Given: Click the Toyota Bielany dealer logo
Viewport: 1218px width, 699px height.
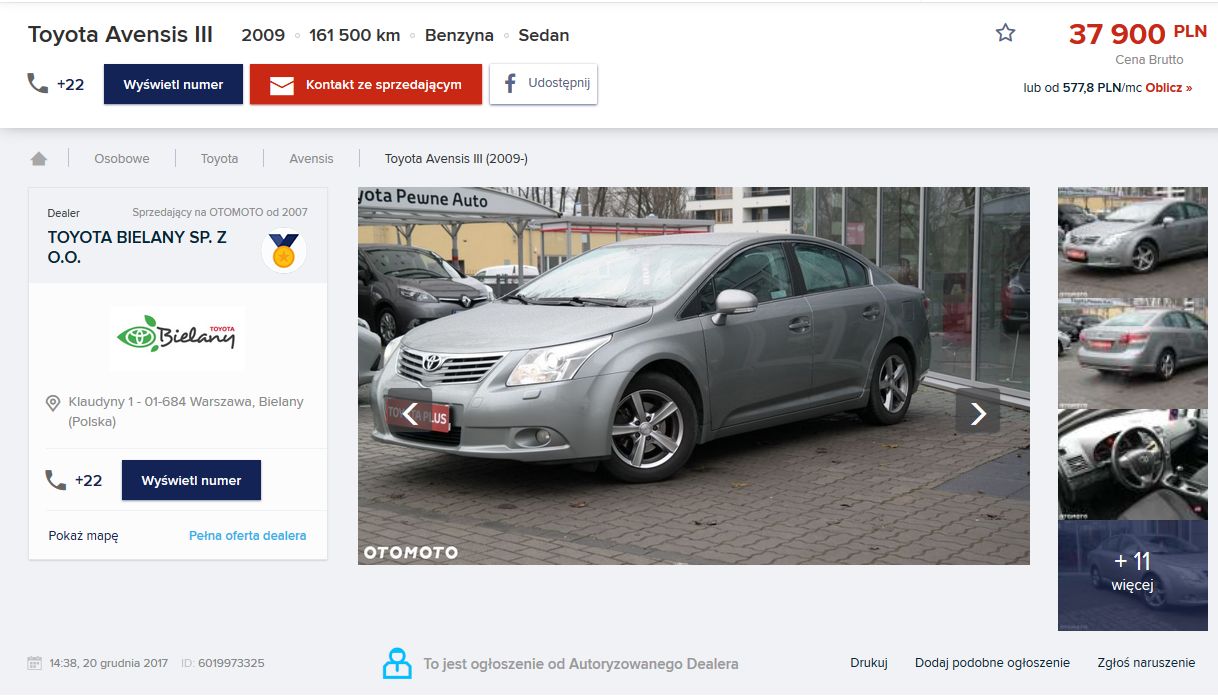Looking at the screenshot, I should (x=177, y=338).
